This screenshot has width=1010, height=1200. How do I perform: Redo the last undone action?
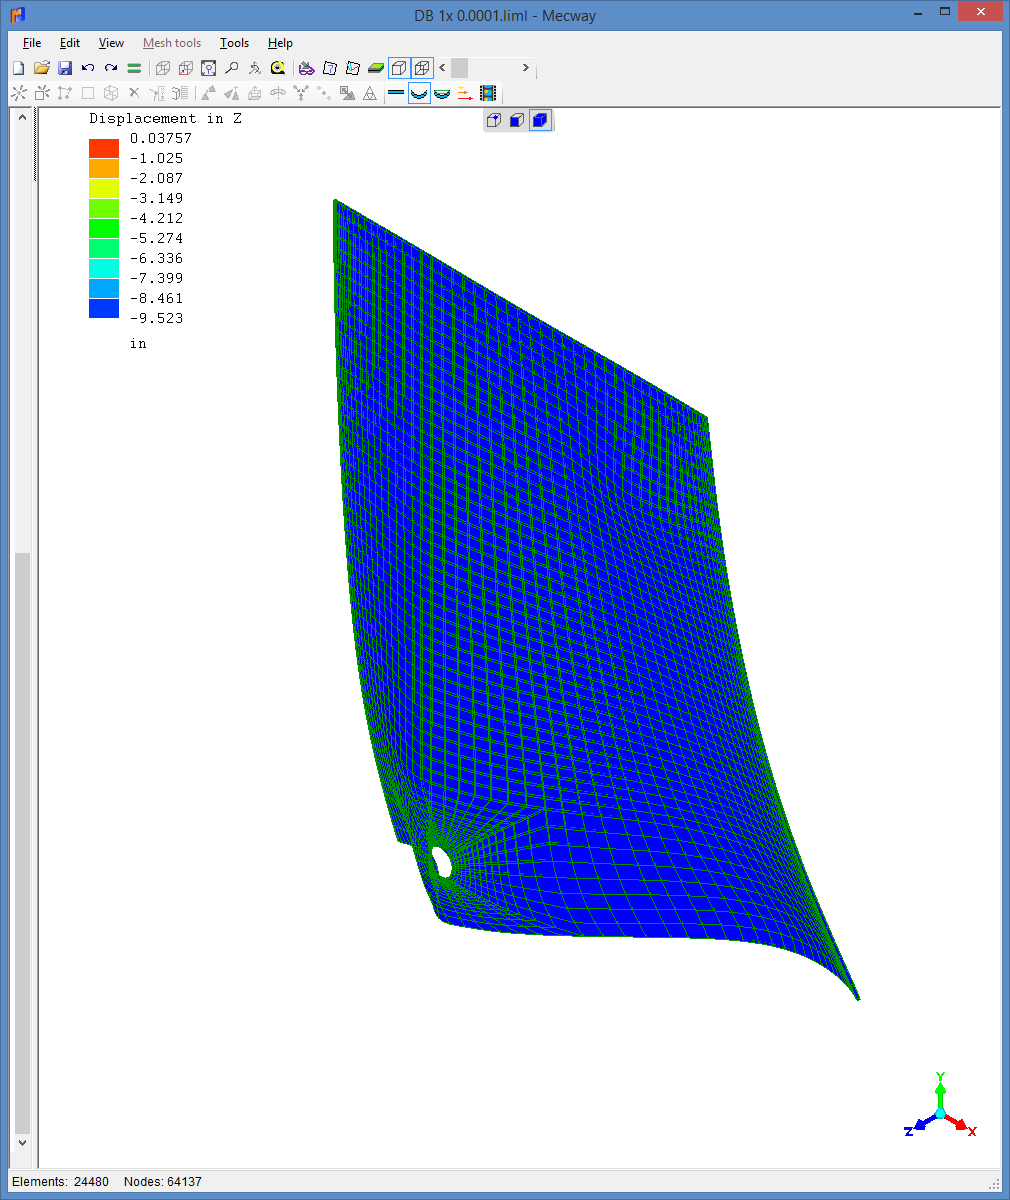tap(111, 68)
